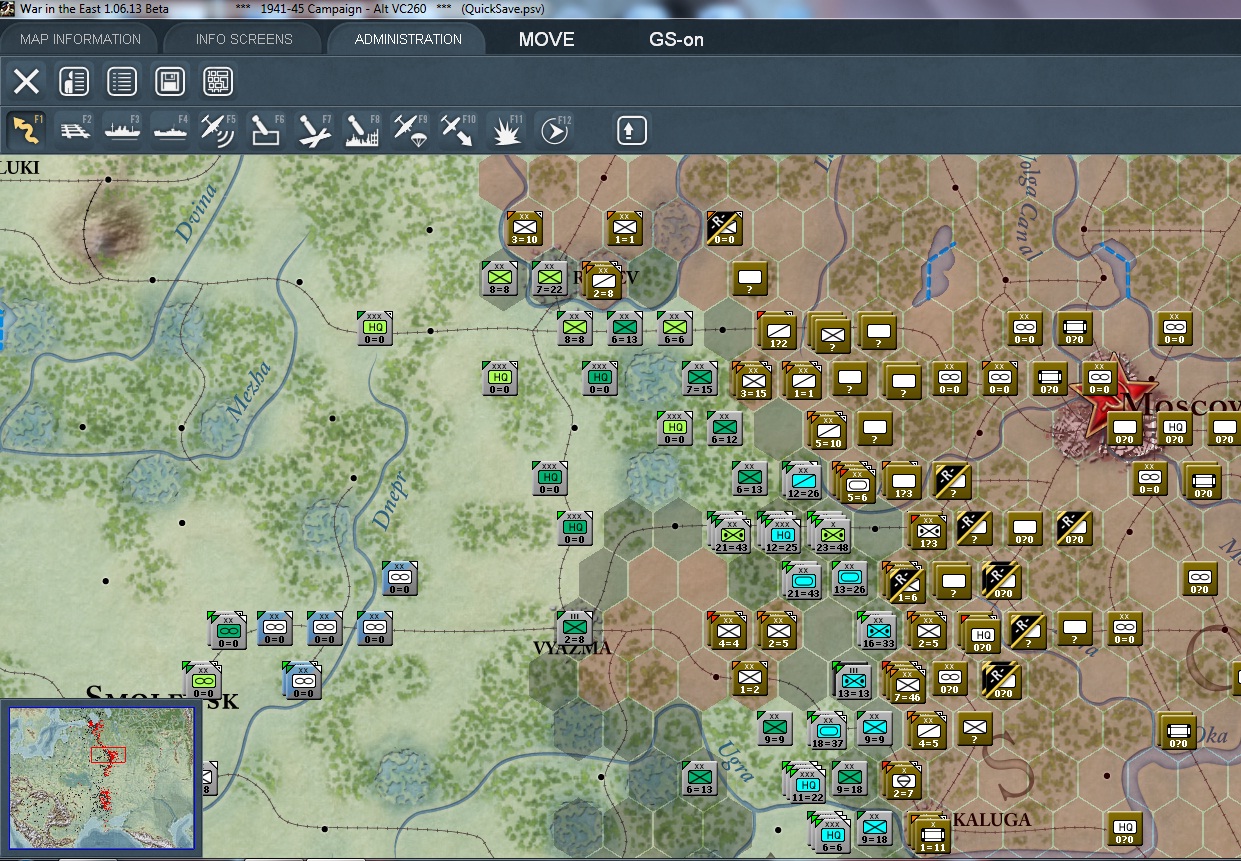Select the Soviet stack labeled 5=6
This screenshot has height=861, width=1241.
[857, 484]
